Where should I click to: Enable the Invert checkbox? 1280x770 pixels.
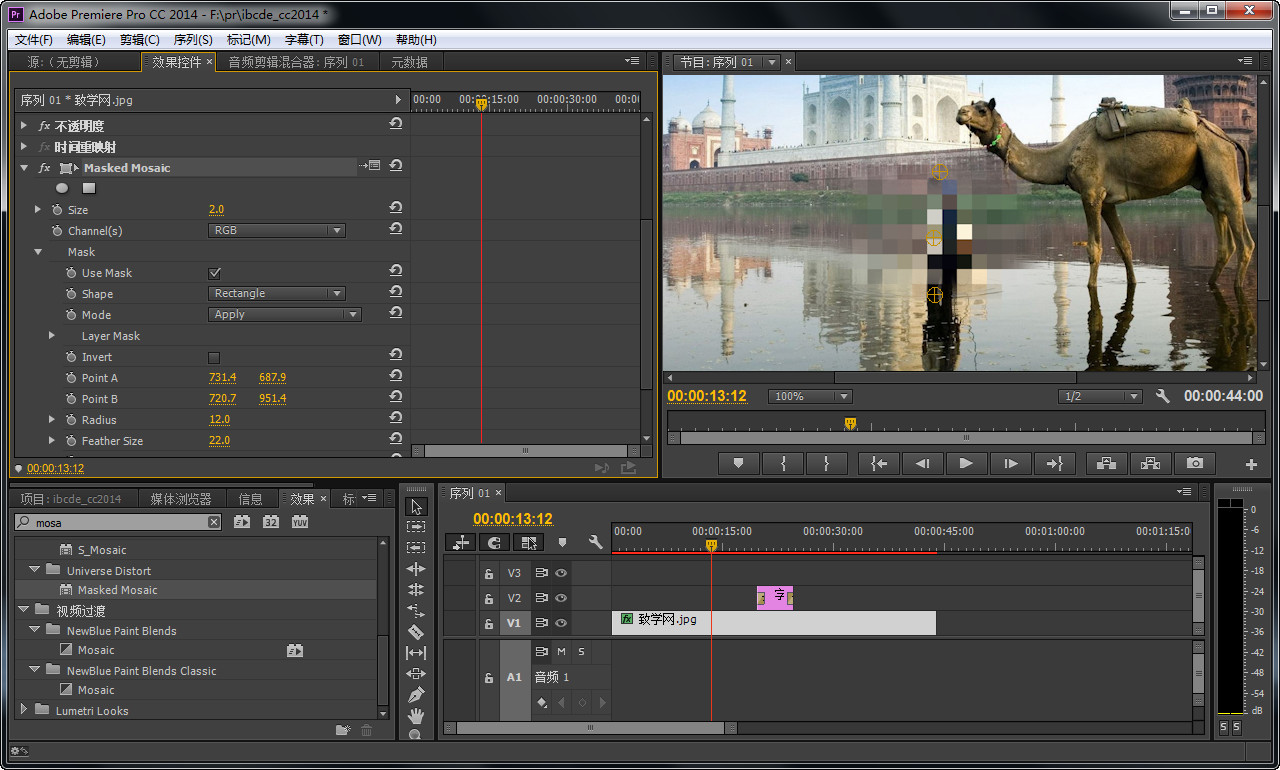214,357
